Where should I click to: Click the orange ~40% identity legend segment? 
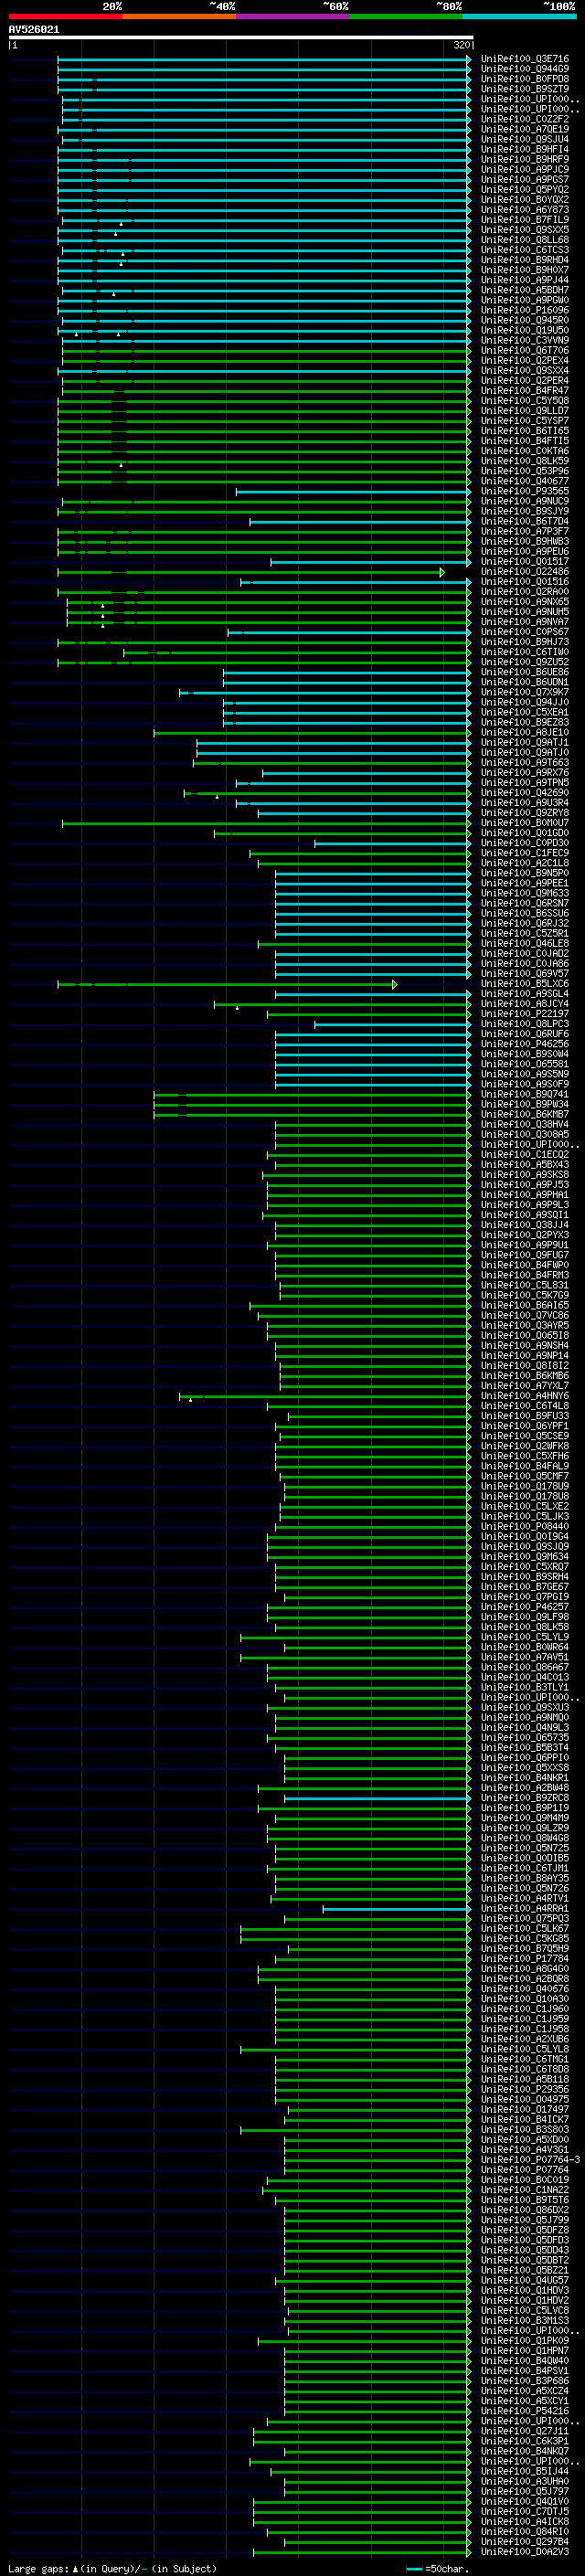pos(179,16)
